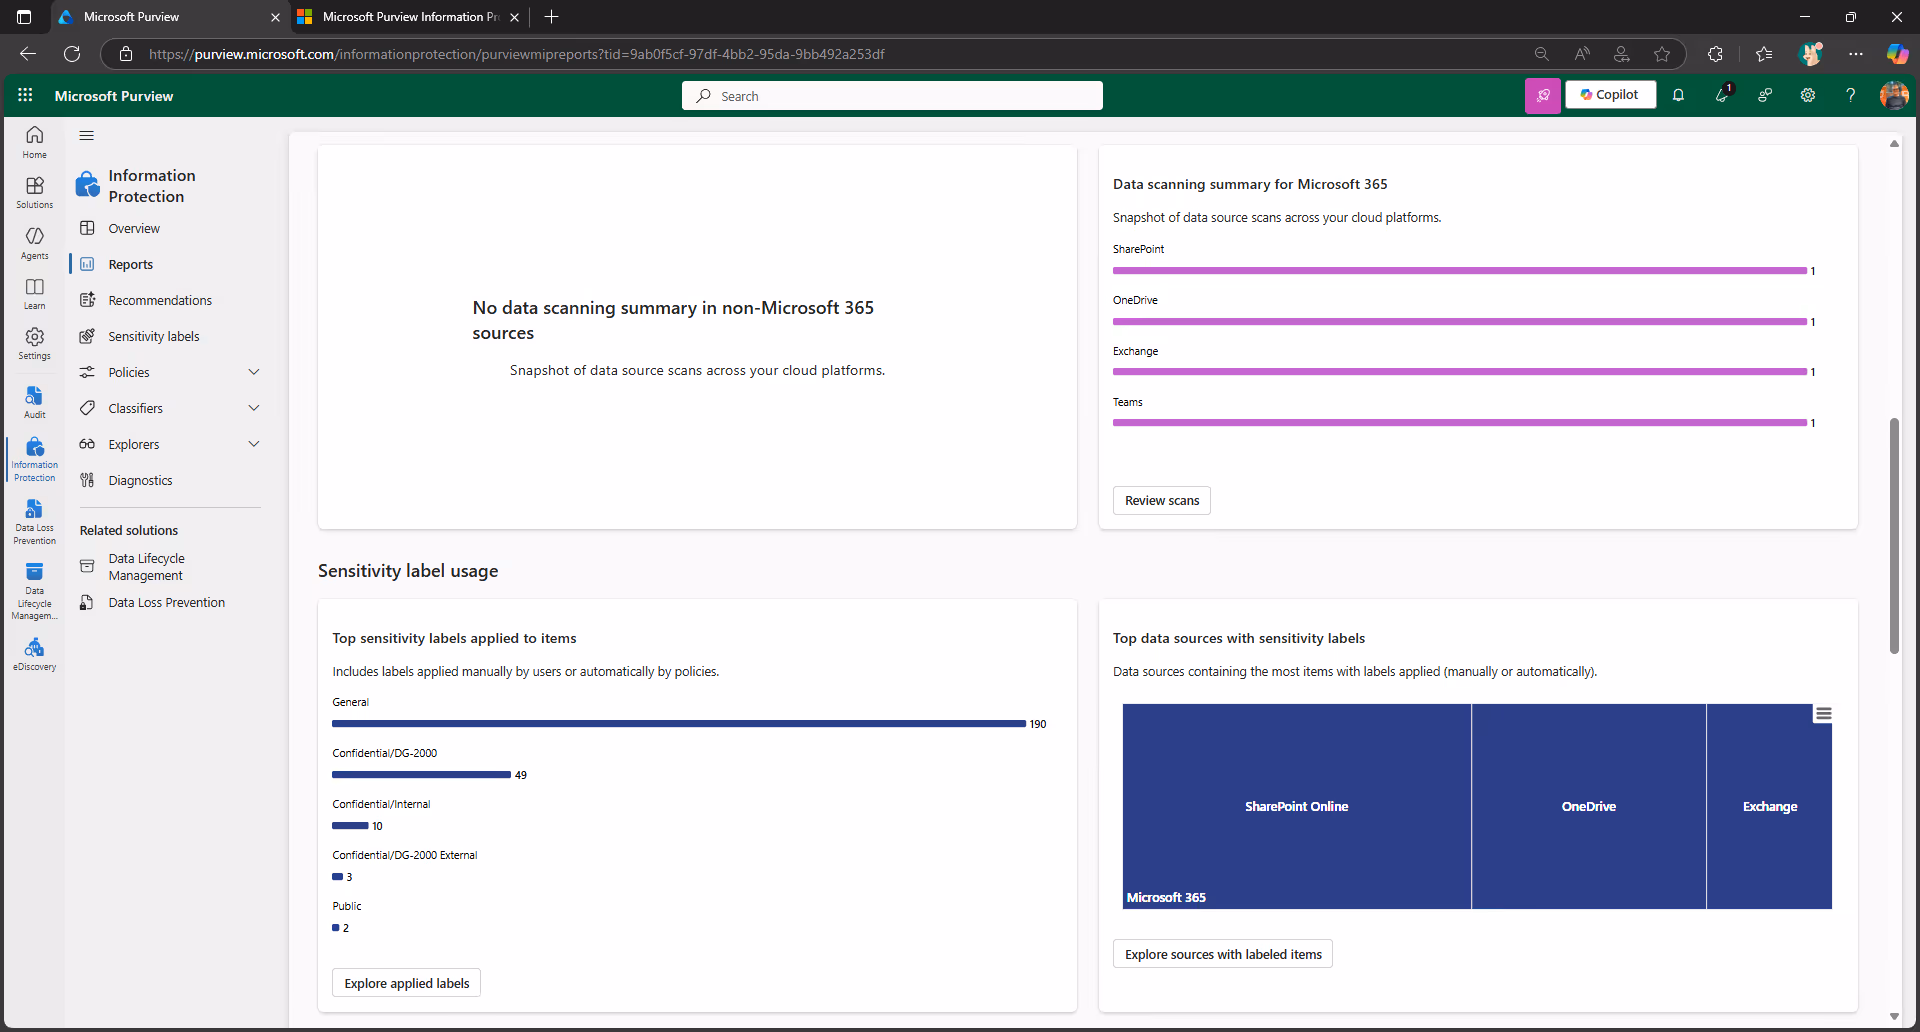Open the header connections/community icon
Screen dimensions: 1920x1032
[1765, 95]
